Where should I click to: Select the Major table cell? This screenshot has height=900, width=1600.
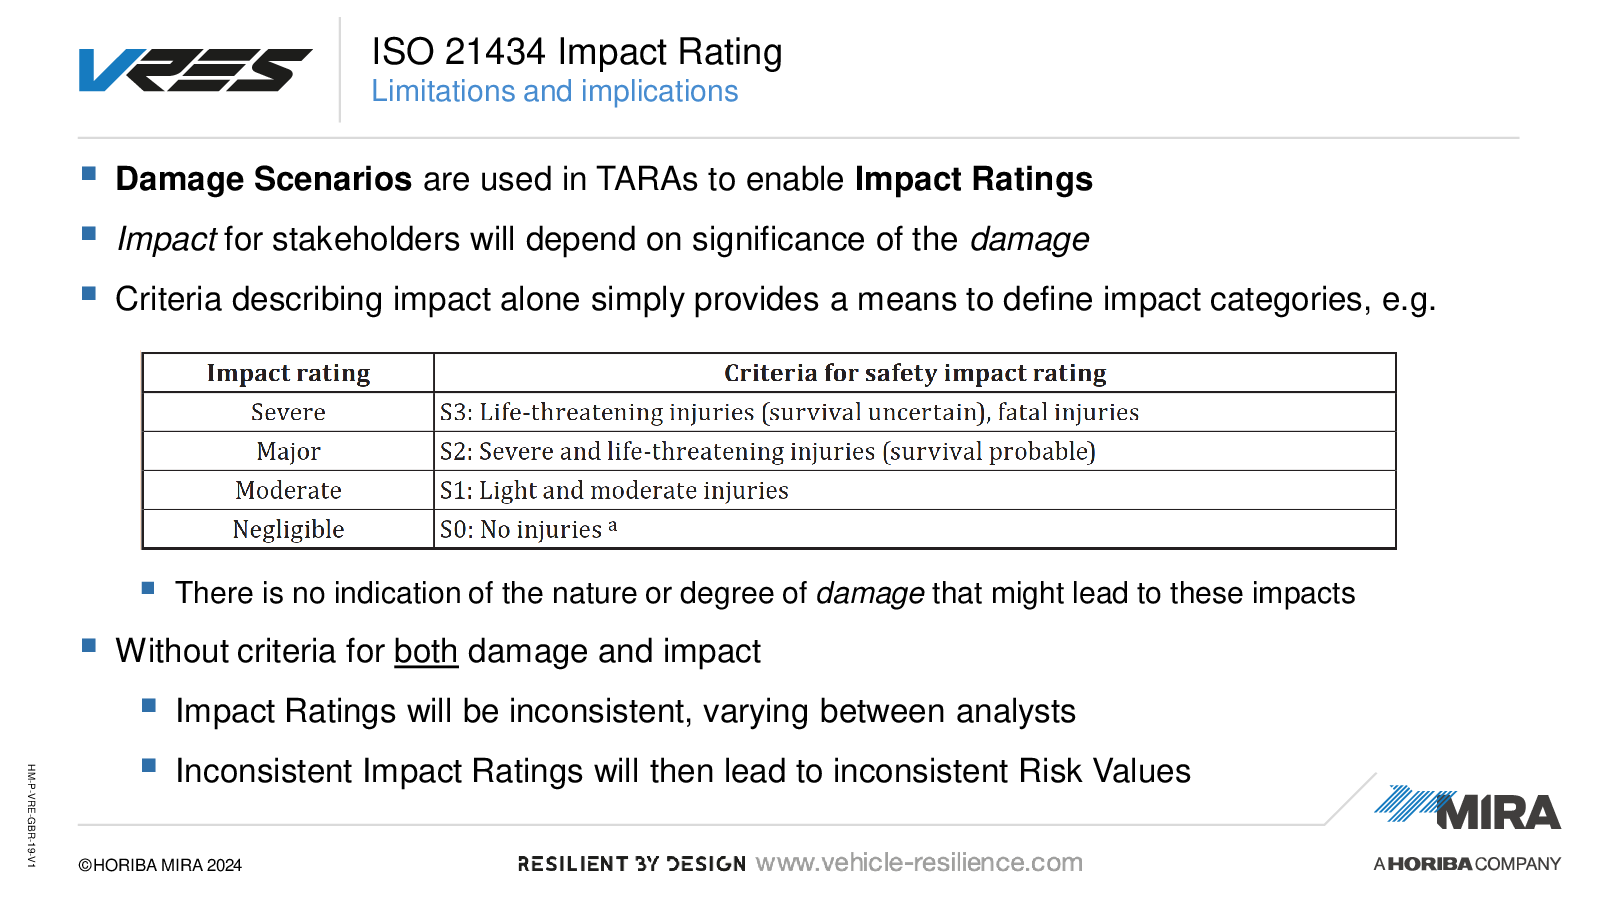click(288, 451)
